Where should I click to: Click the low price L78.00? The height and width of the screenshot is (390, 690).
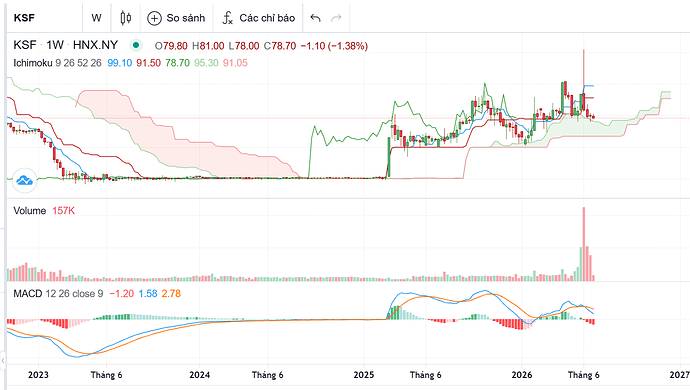[x=244, y=46]
